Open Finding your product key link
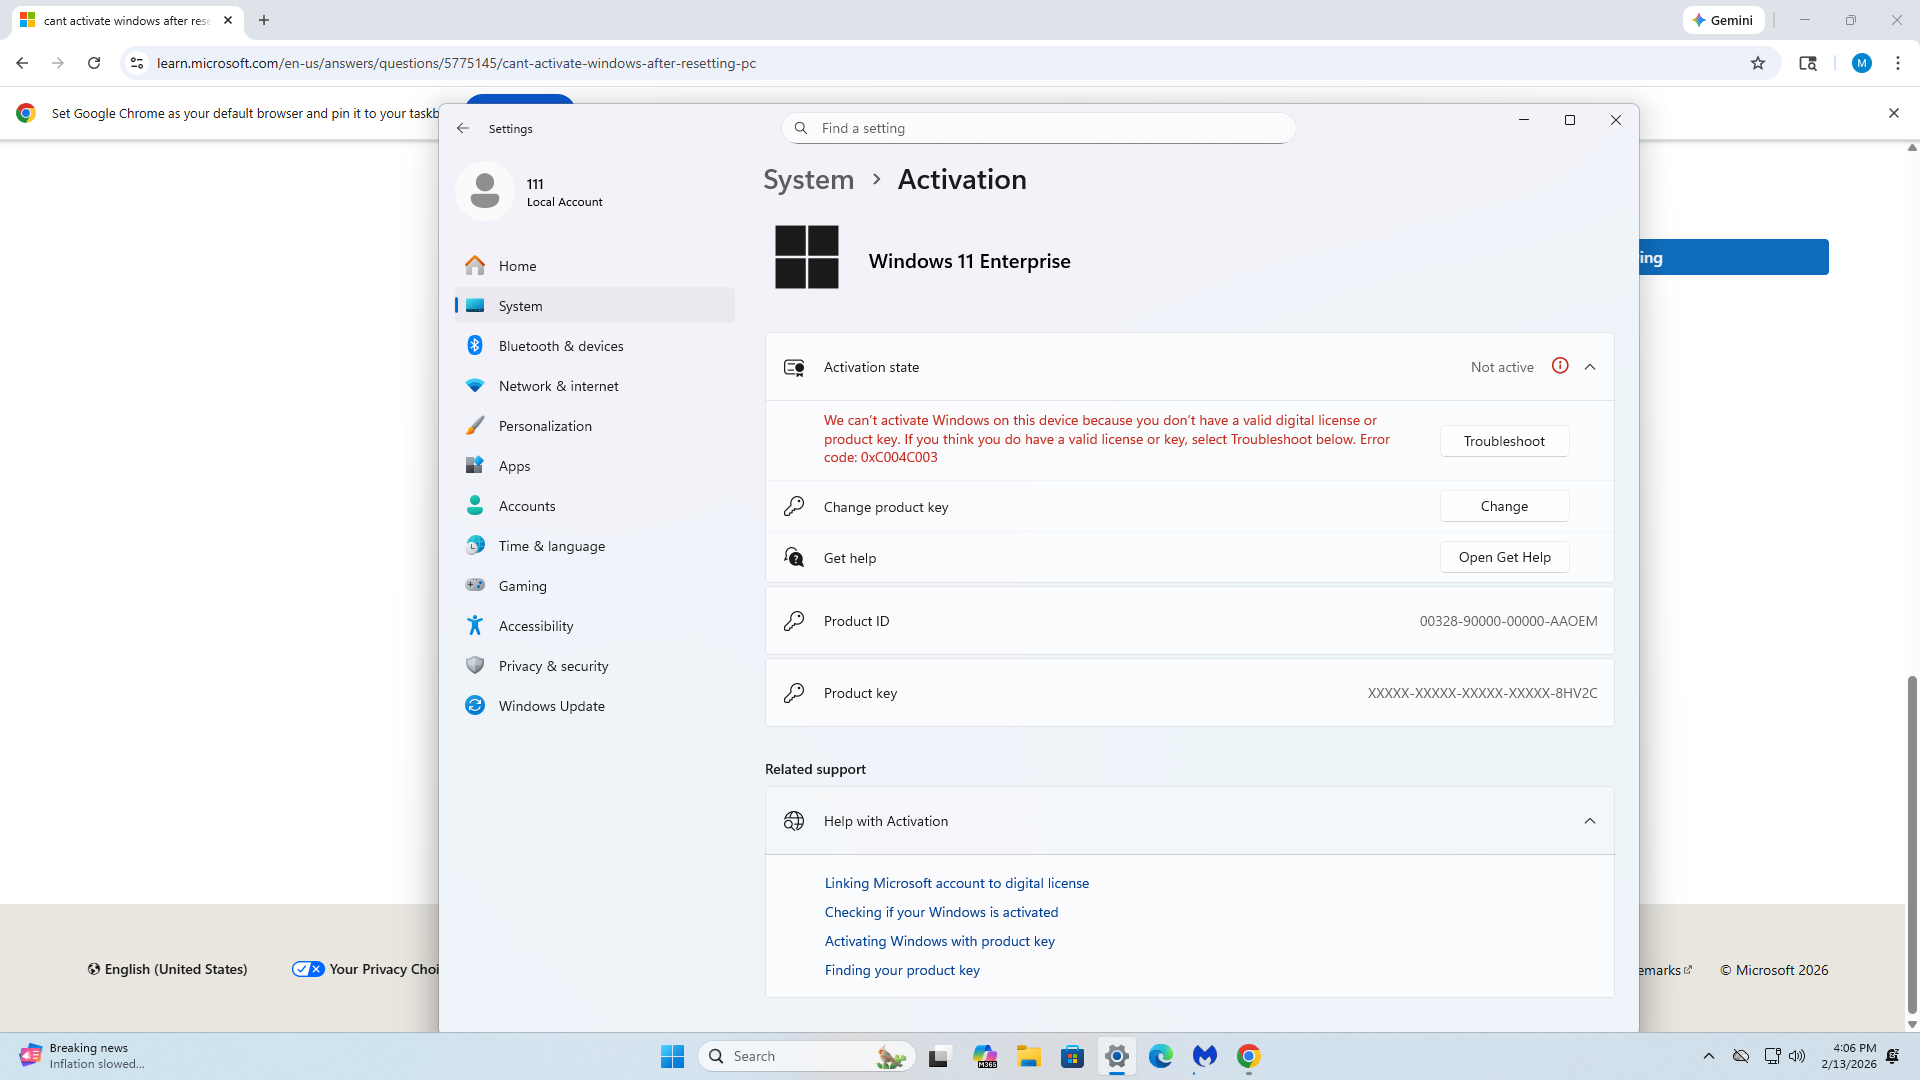The width and height of the screenshot is (1920, 1080). tap(902, 970)
